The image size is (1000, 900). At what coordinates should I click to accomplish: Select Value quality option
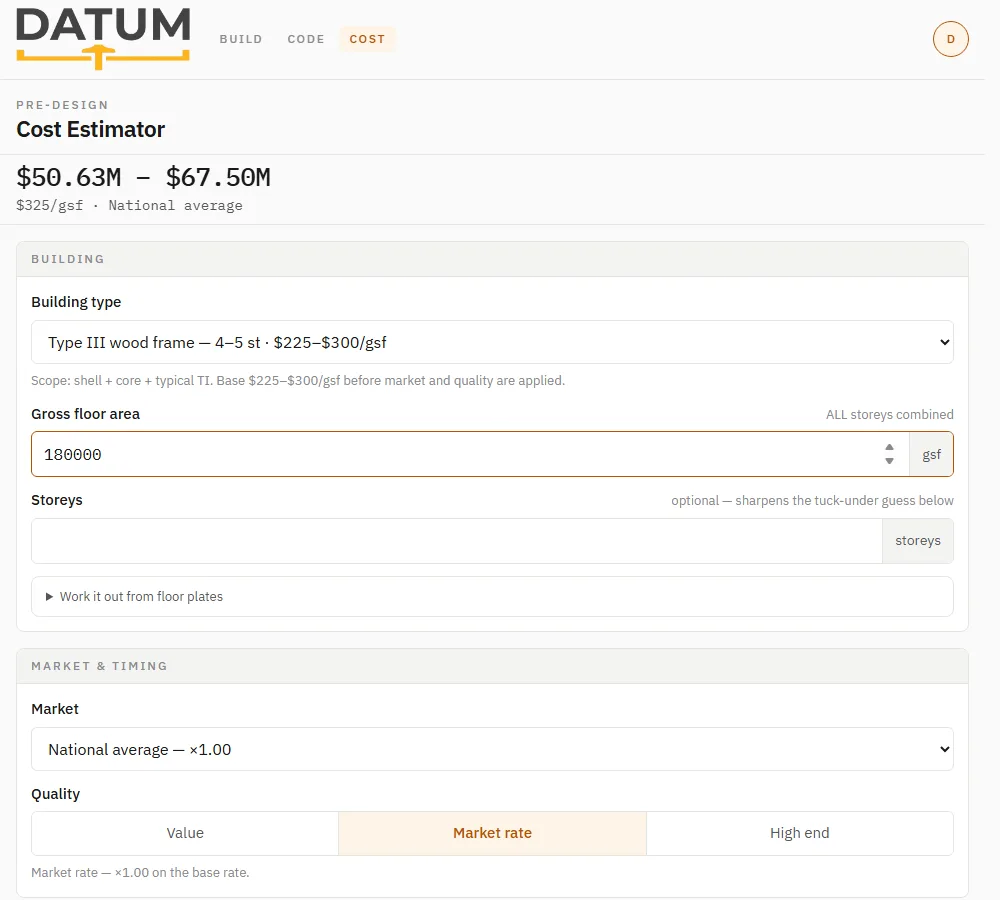coord(185,833)
